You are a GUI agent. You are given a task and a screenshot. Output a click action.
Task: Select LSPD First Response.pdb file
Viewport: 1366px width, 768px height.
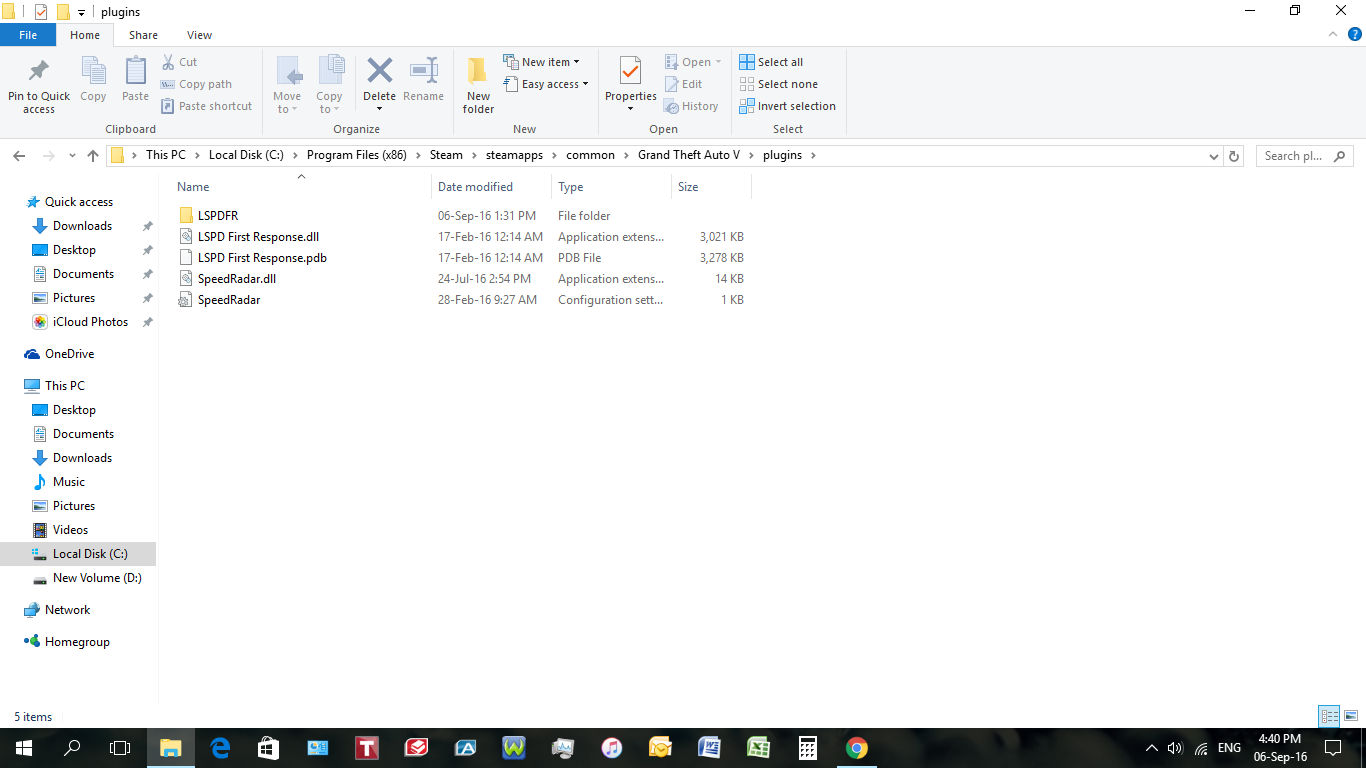[x=262, y=258]
